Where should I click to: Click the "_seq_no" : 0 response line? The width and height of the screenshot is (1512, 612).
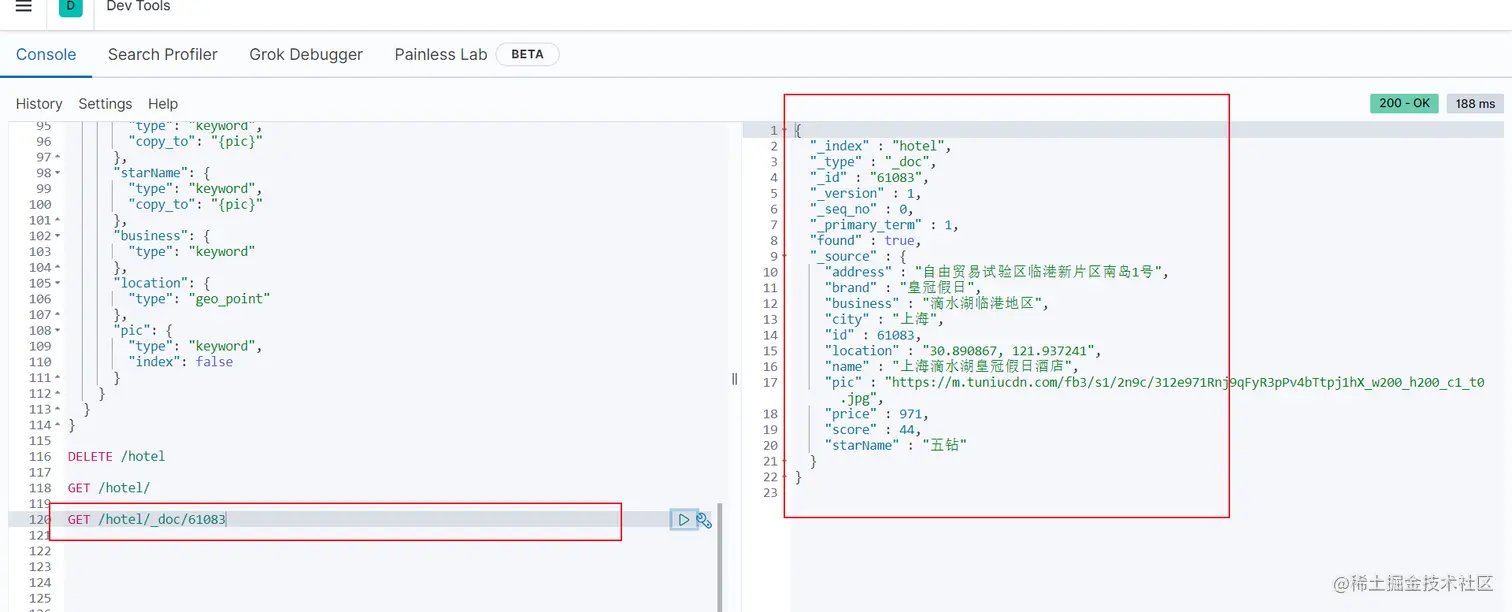click(x=861, y=209)
